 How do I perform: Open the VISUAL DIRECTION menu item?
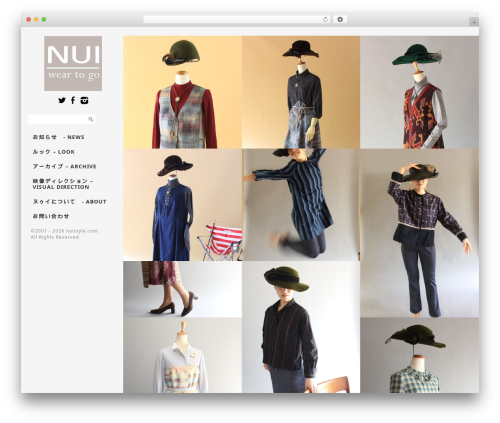63,184
